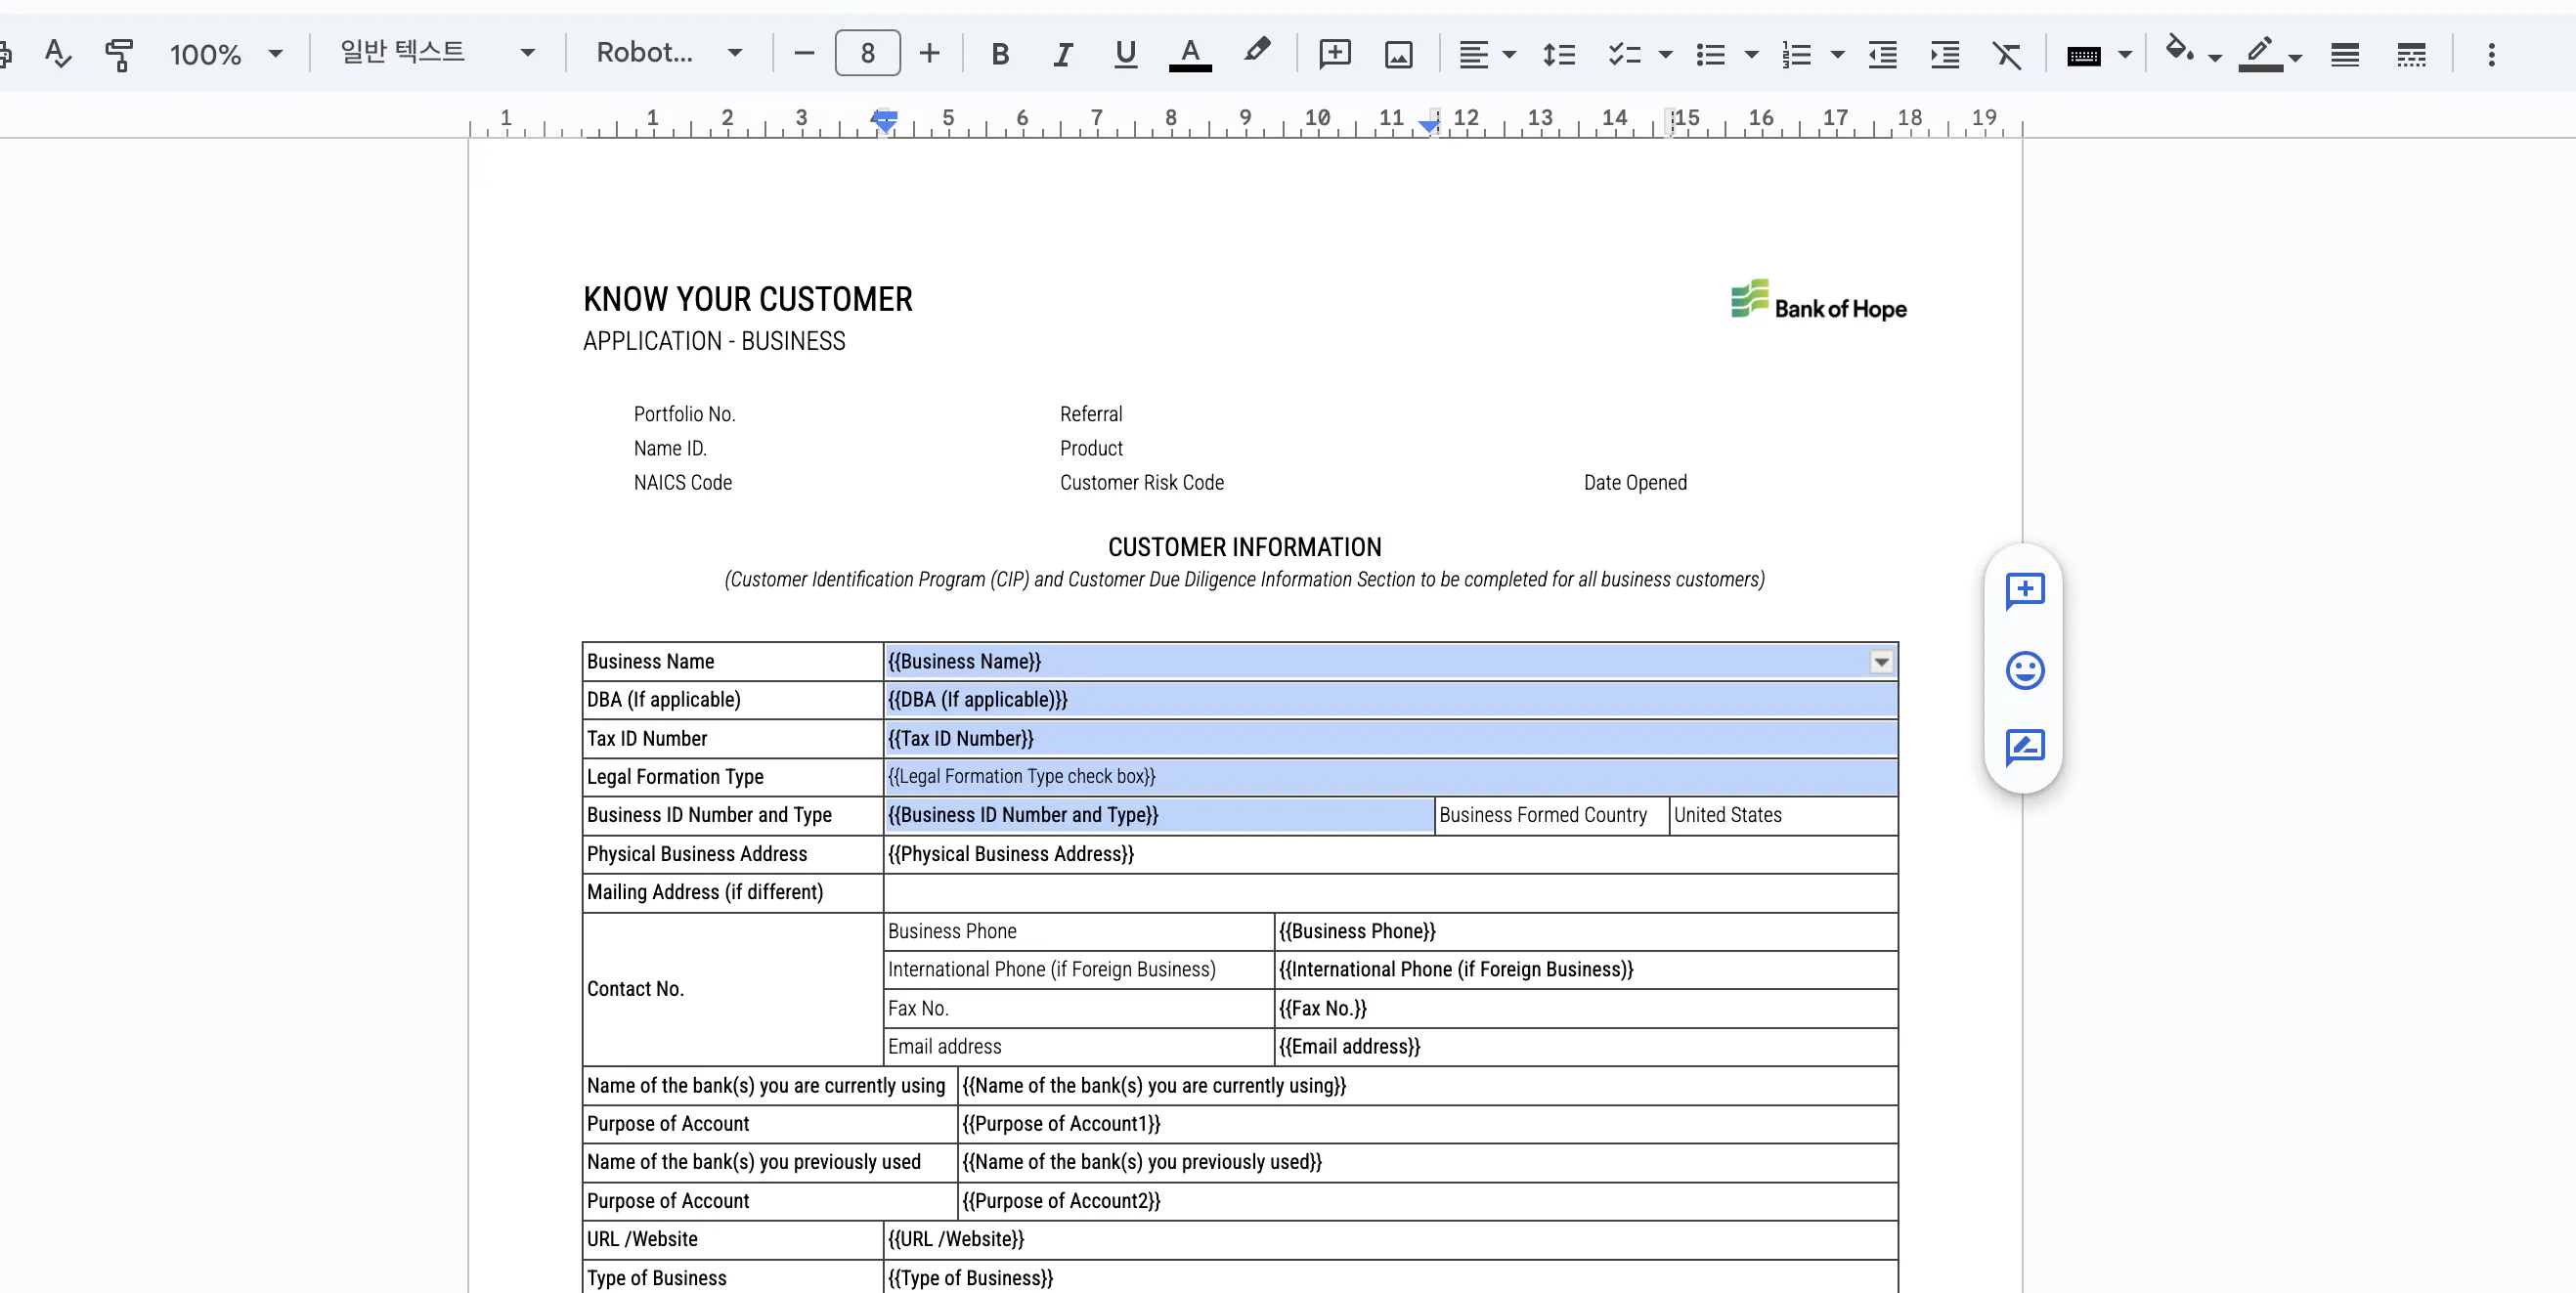Viewport: 2576px width, 1293px height.
Task: Click the "{{Purpose of Account1}}" placeholder
Action: [1061, 1124]
